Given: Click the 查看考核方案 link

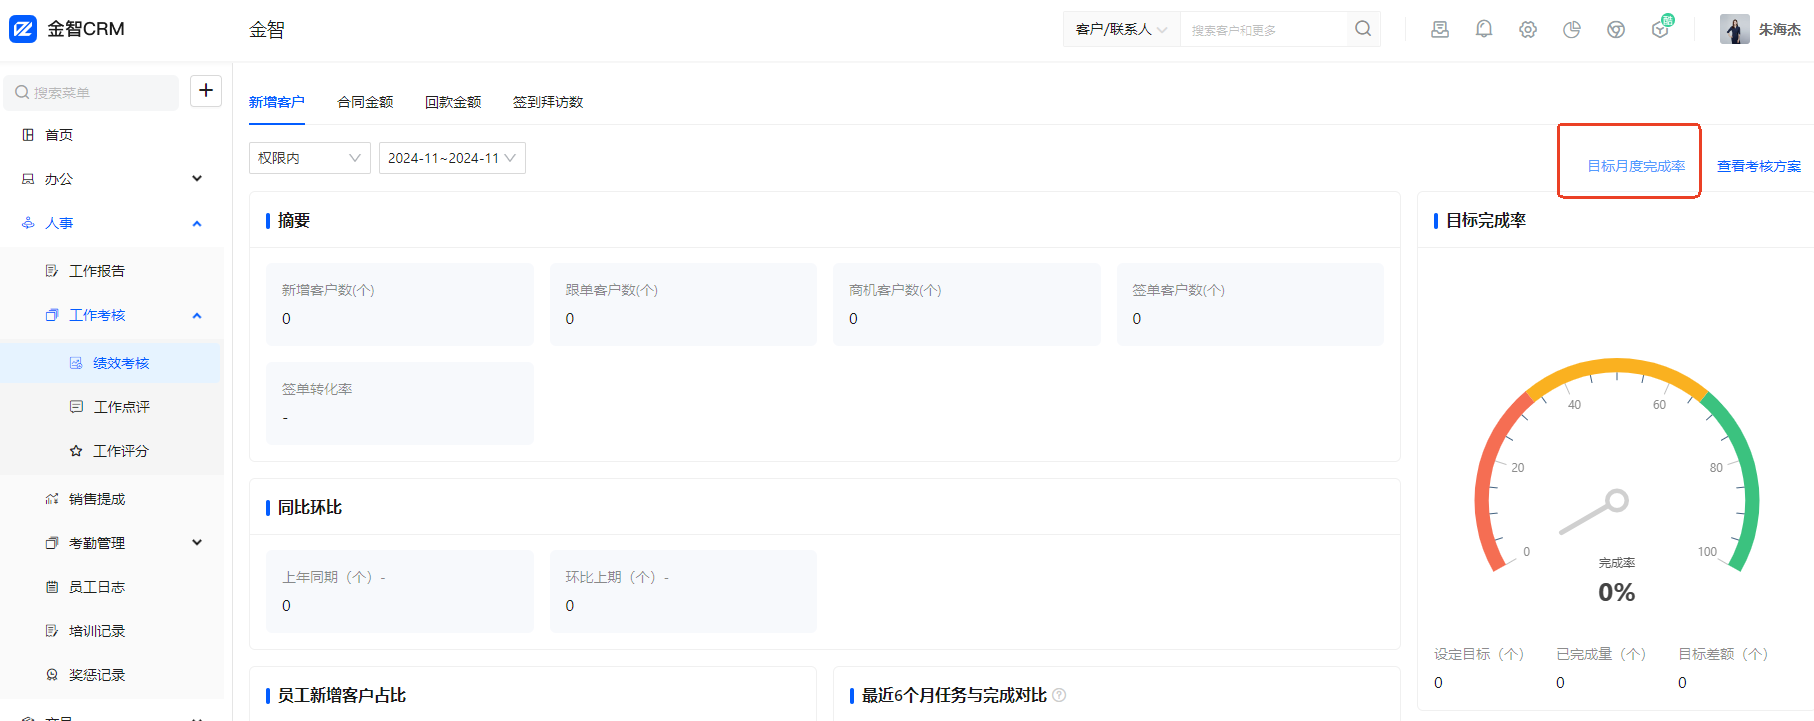Looking at the screenshot, I should (1759, 166).
